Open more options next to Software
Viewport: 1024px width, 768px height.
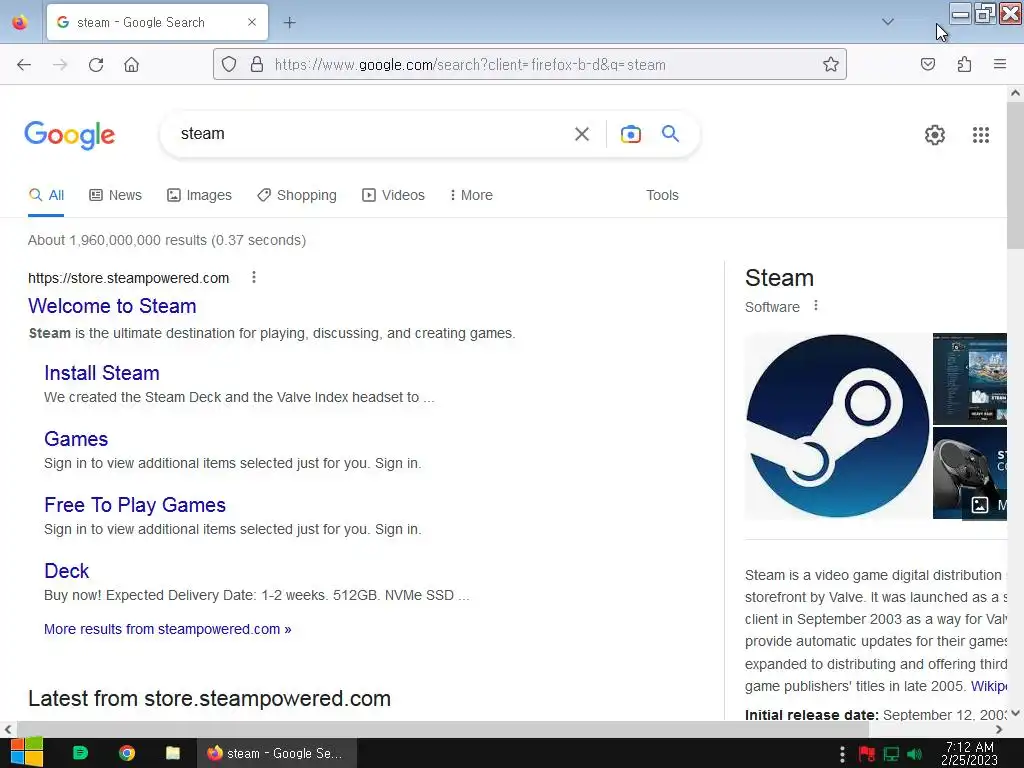click(x=816, y=306)
